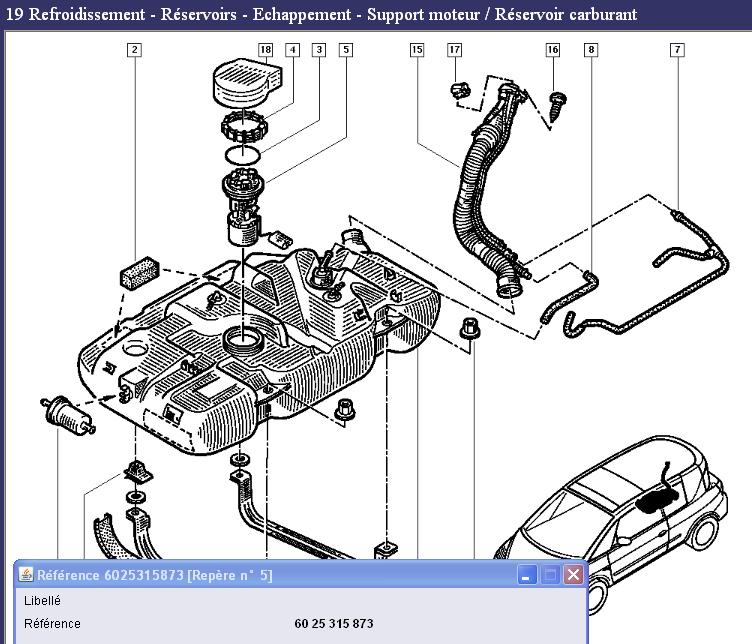Image resolution: width=752 pixels, height=644 pixels.
Task: Click reference number 60 25 315 873
Action: 334,623
